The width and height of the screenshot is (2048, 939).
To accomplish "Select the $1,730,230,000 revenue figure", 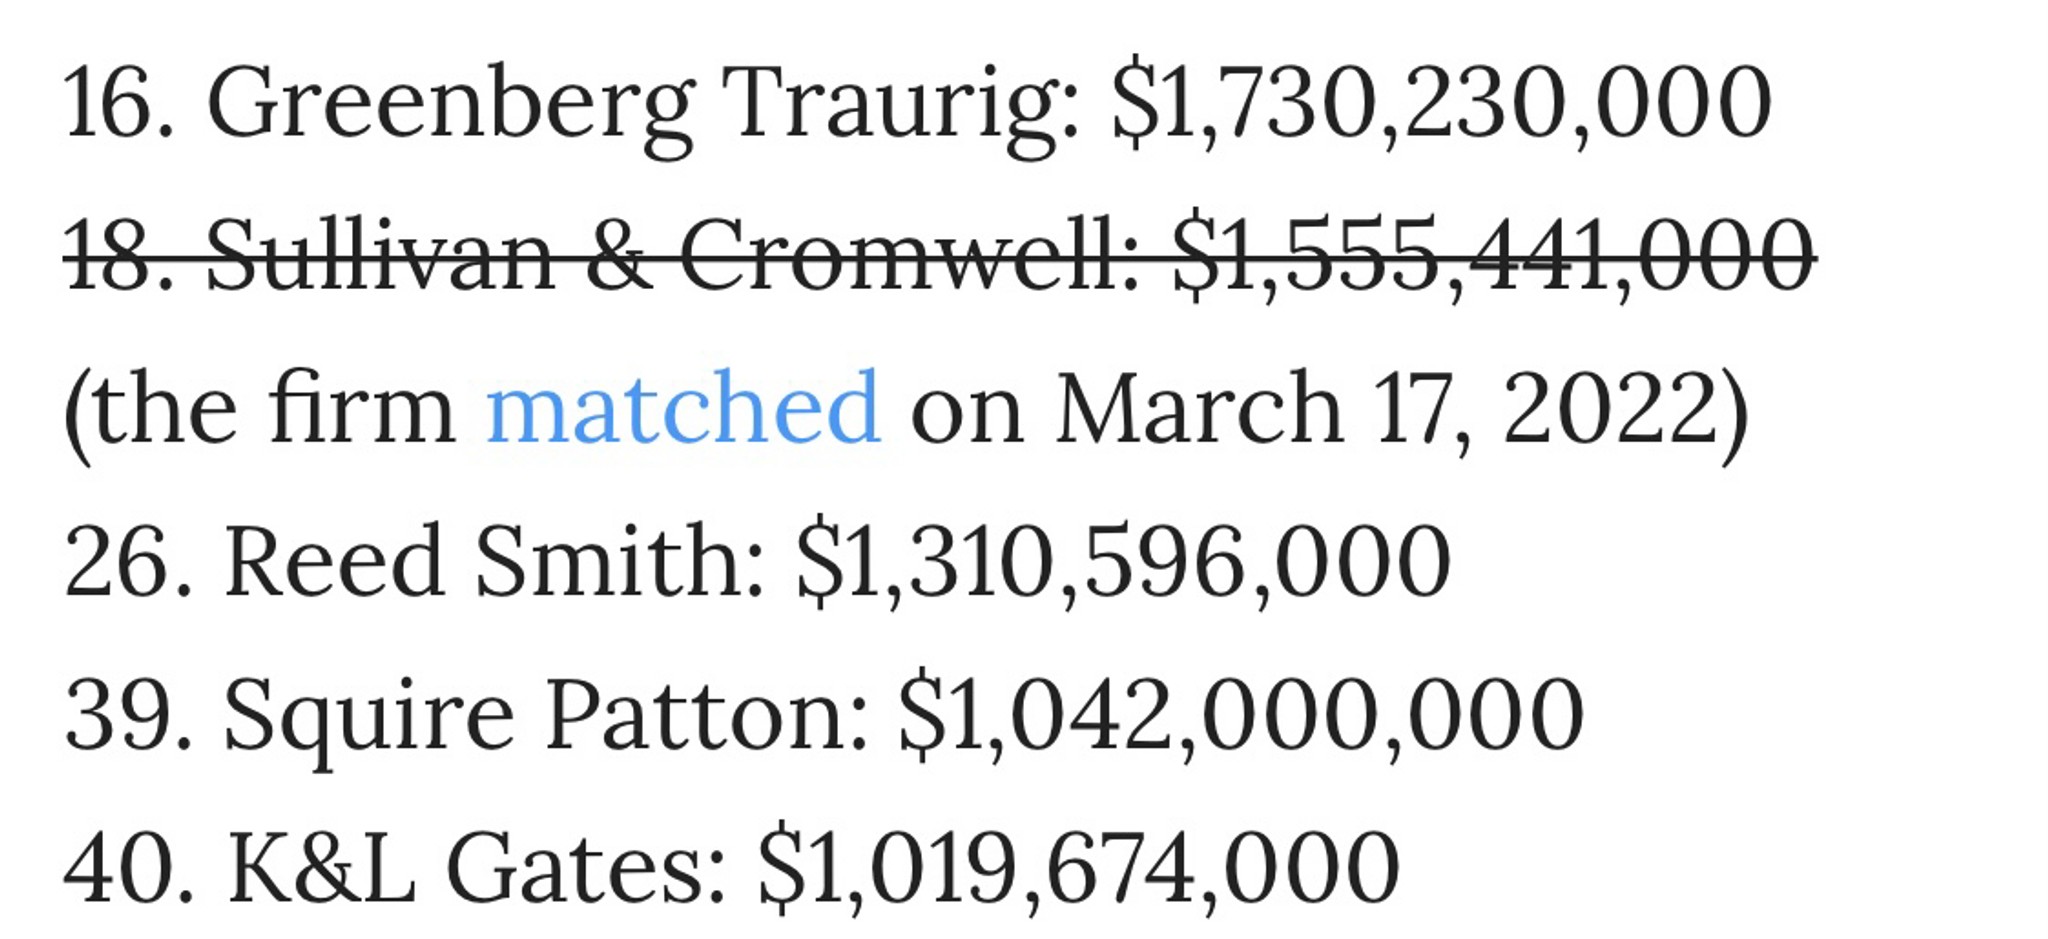I will (1441, 104).
